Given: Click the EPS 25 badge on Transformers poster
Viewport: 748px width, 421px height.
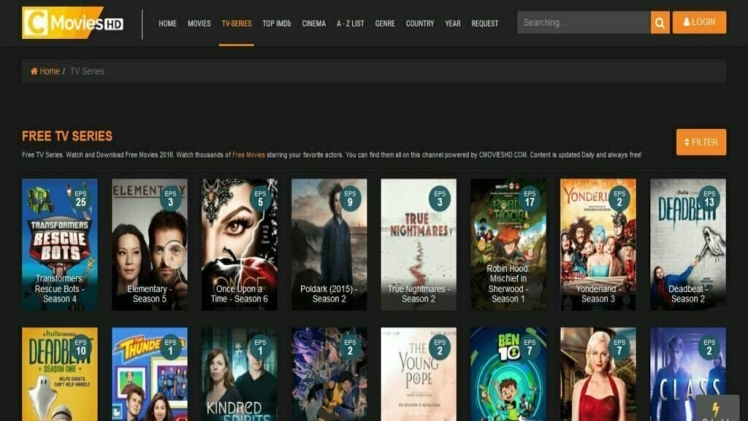Looking at the screenshot, I should click(x=80, y=198).
